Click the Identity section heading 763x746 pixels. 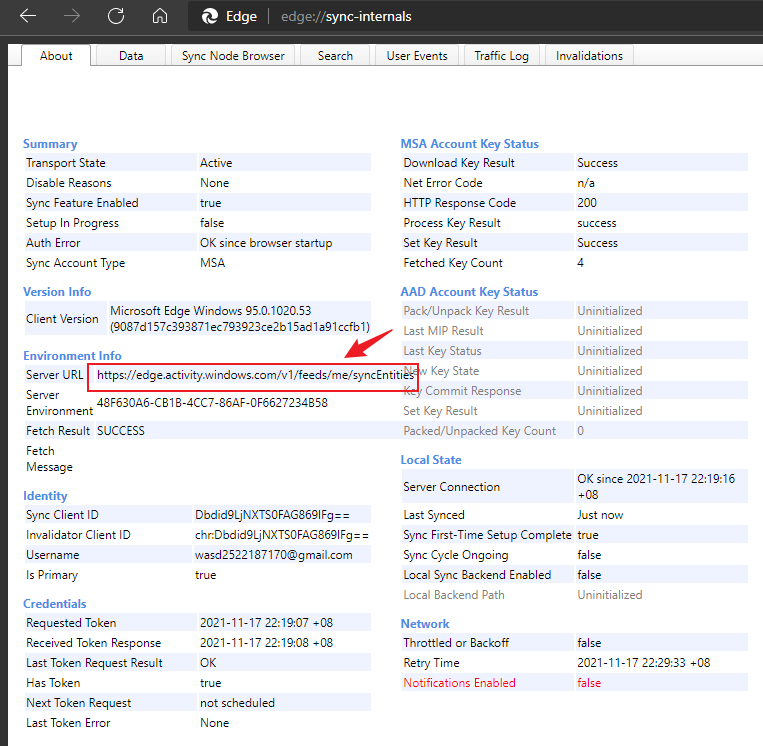[x=45, y=496]
